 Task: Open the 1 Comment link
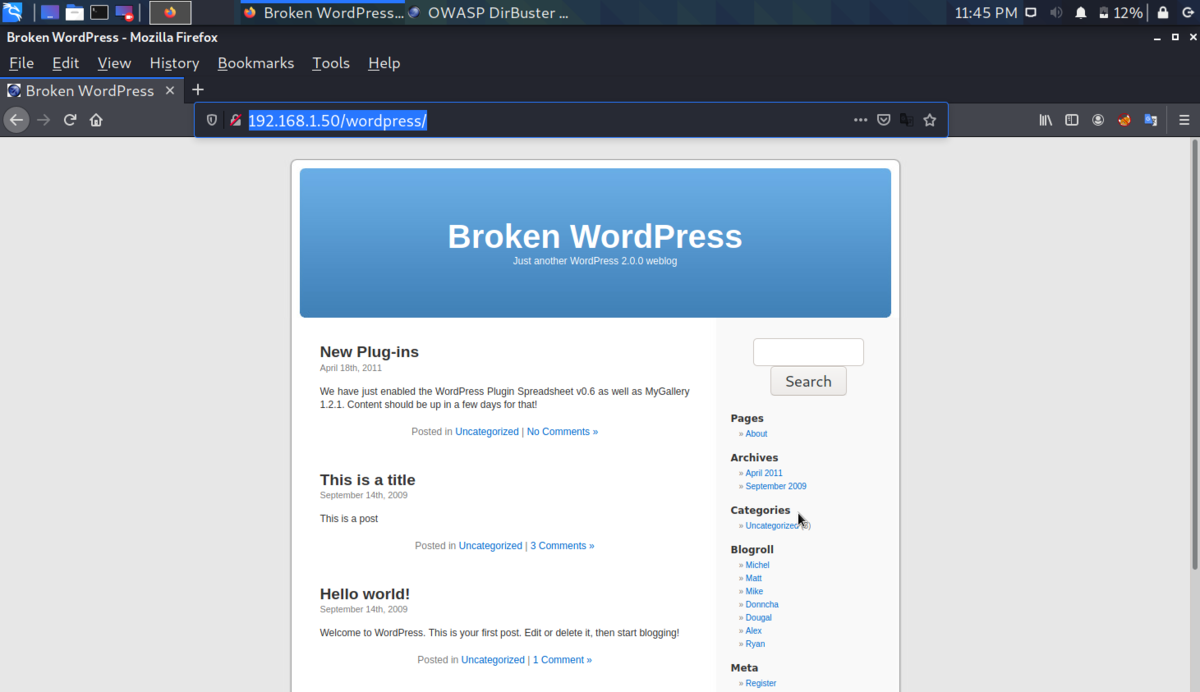click(562, 660)
